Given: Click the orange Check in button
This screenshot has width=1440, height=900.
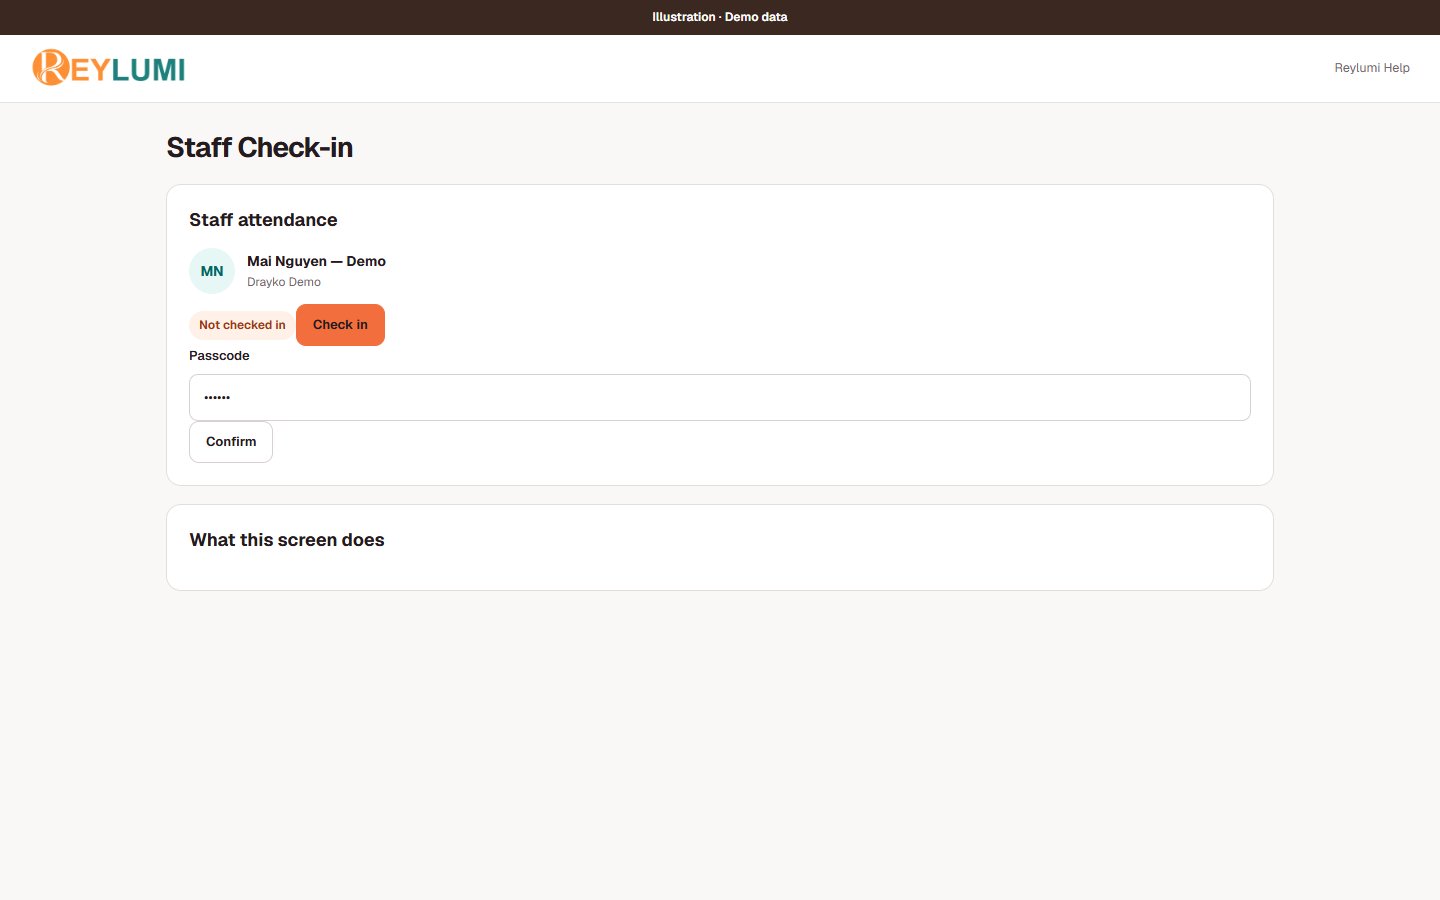Looking at the screenshot, I should pyautogui.click(x=340, y=325).
